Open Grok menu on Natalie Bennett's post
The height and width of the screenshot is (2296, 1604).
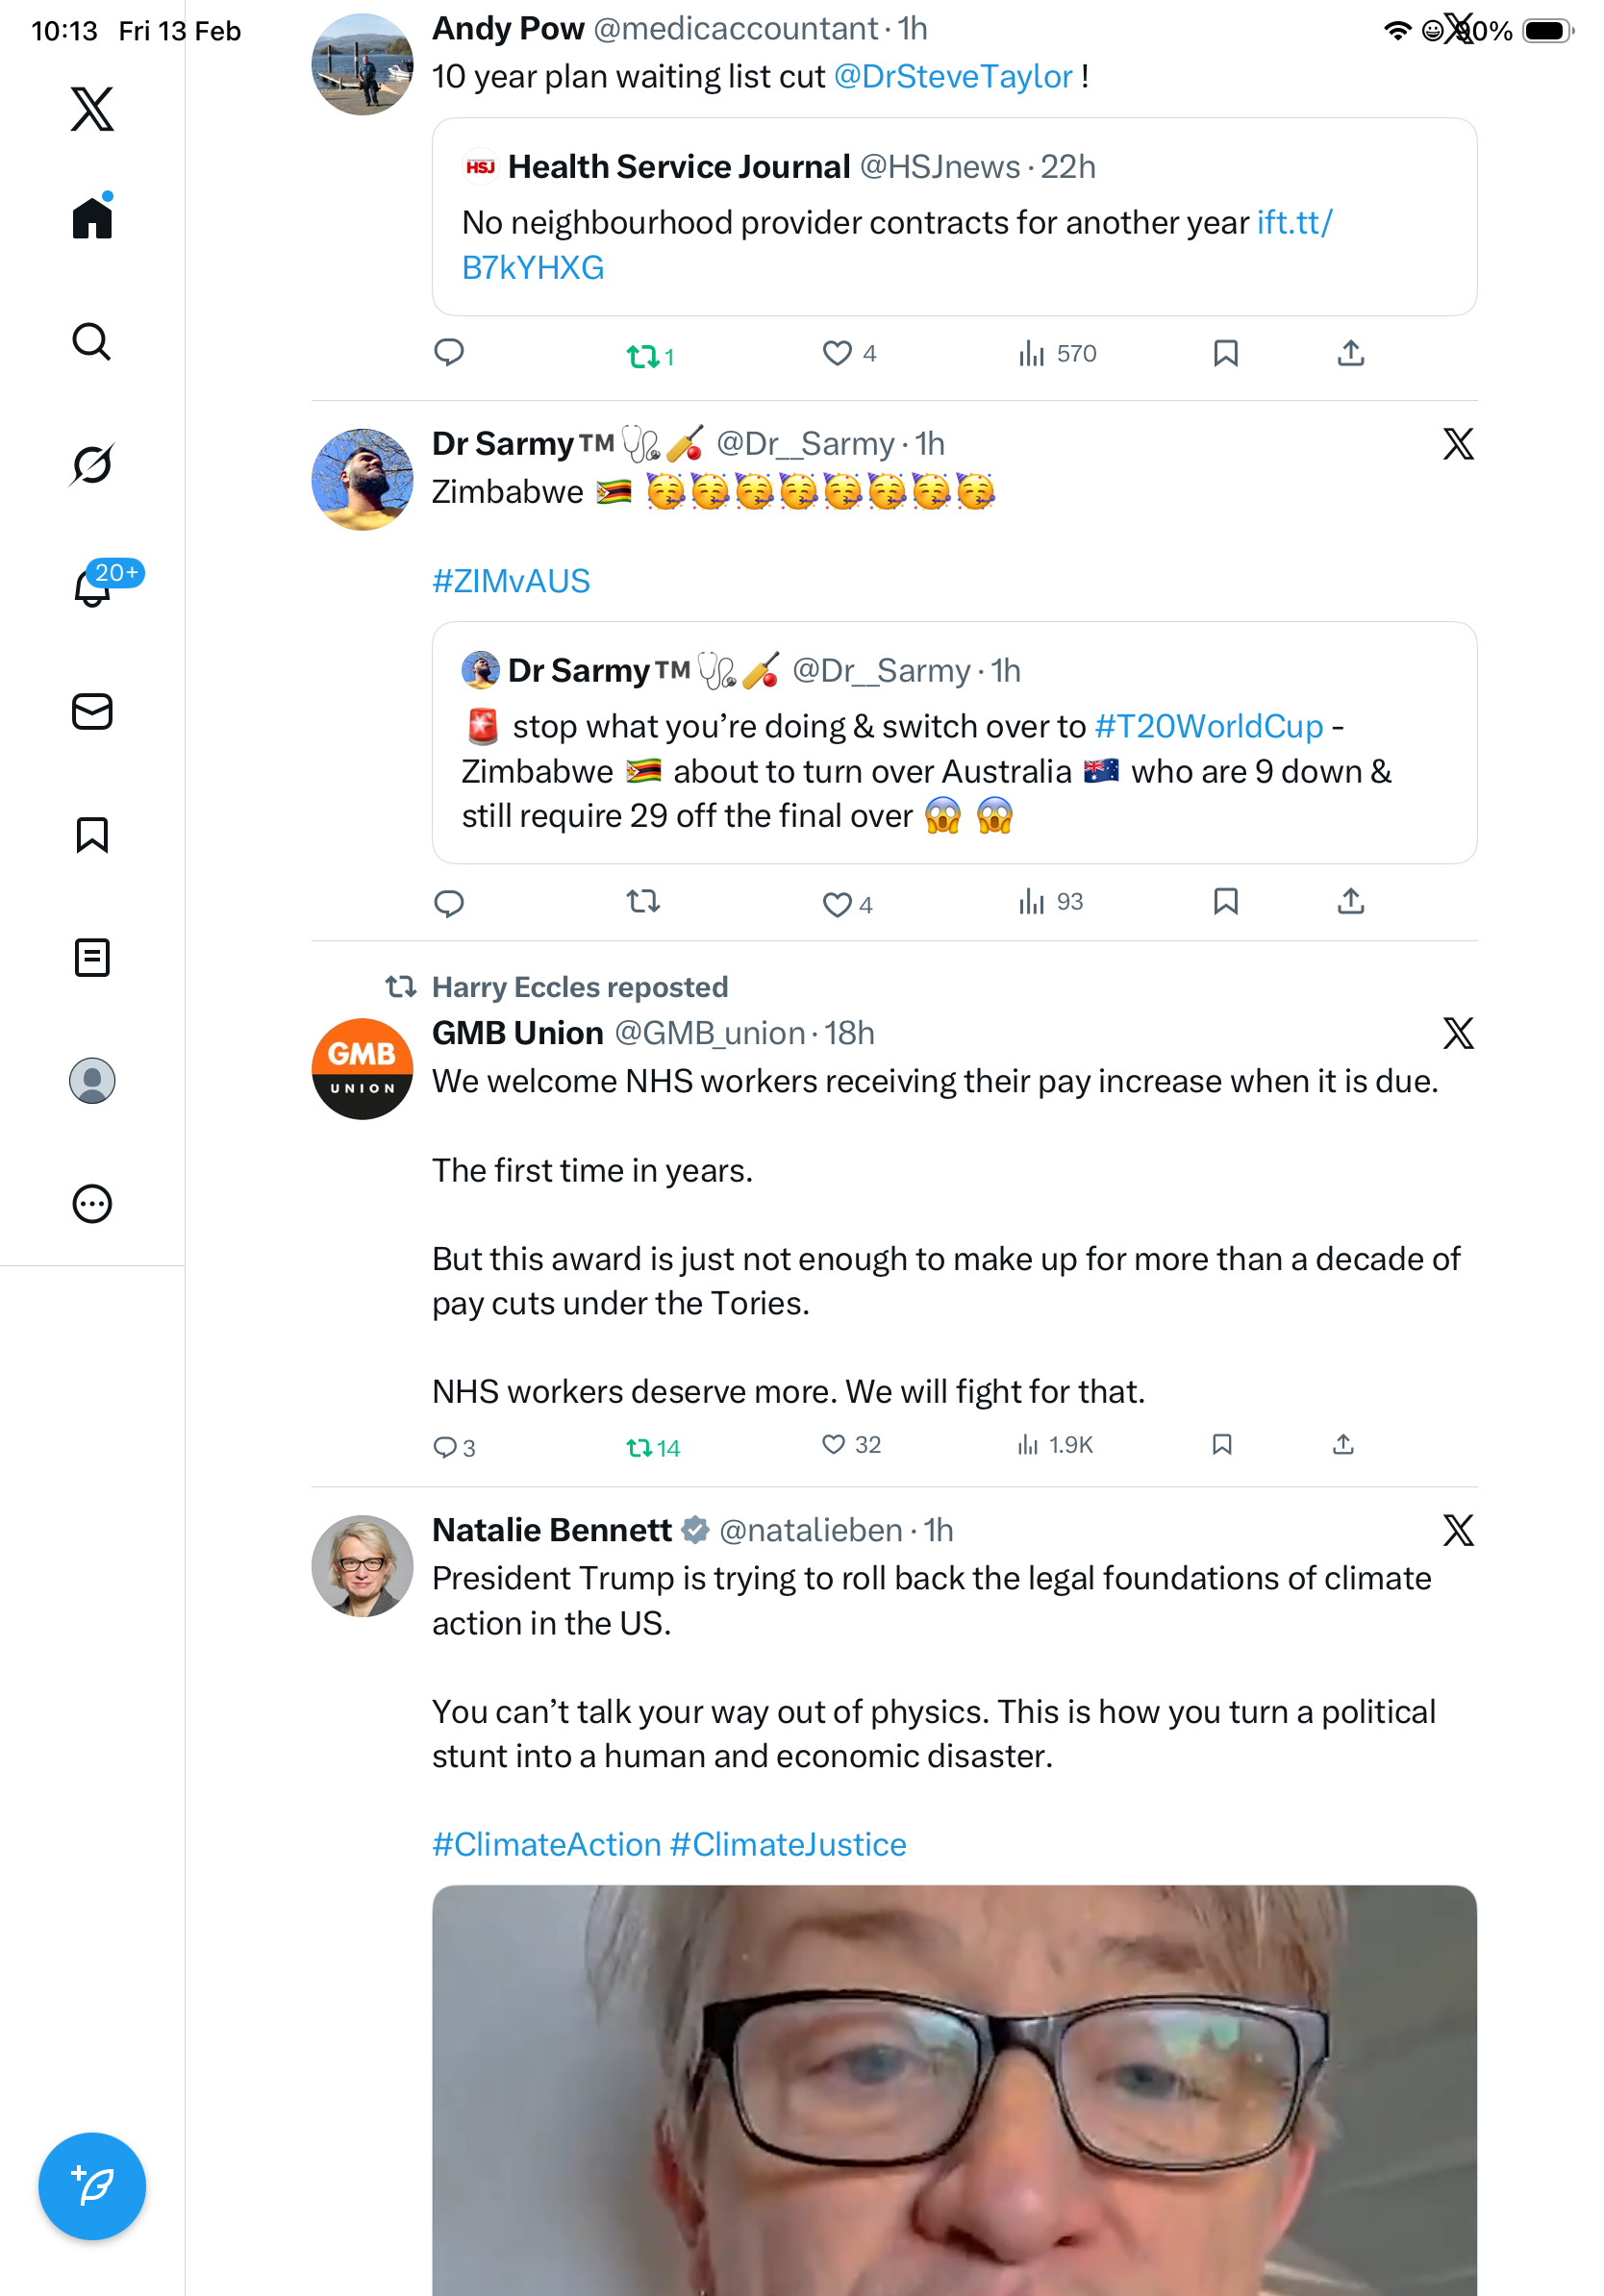pos(1457,1530)
